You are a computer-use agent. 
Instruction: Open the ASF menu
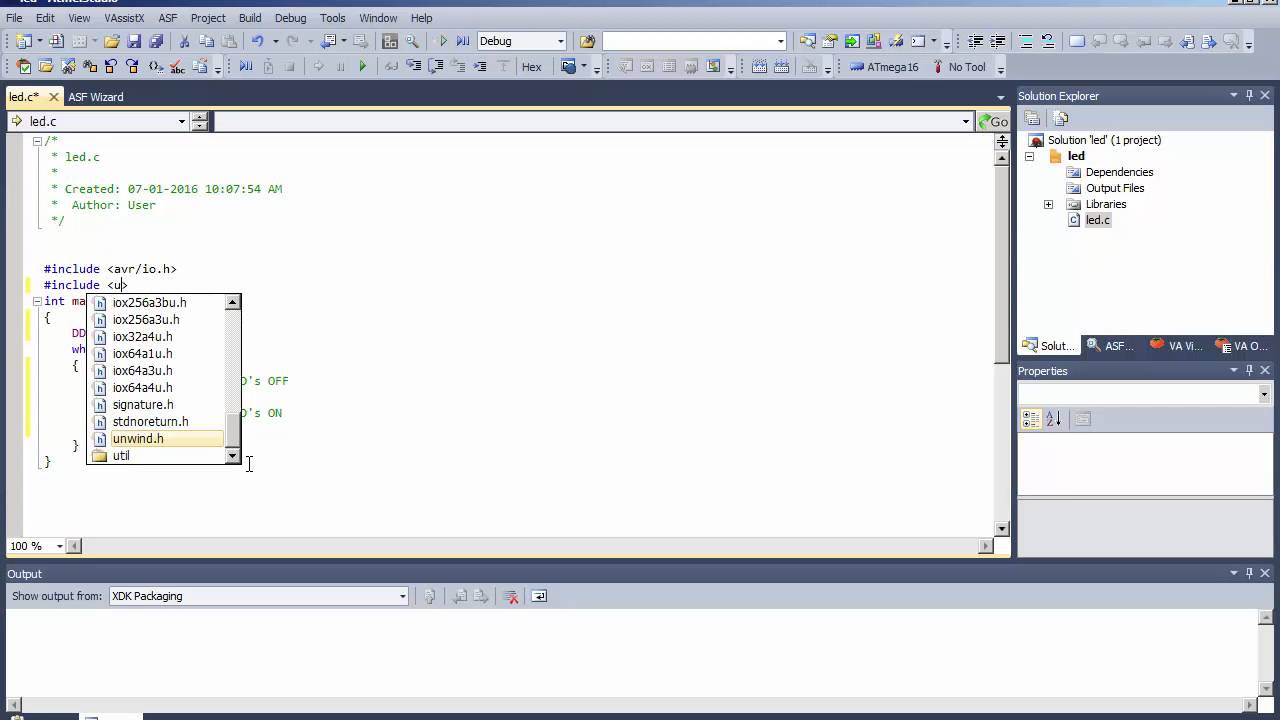pyautogui.click(x=167, y=18)
